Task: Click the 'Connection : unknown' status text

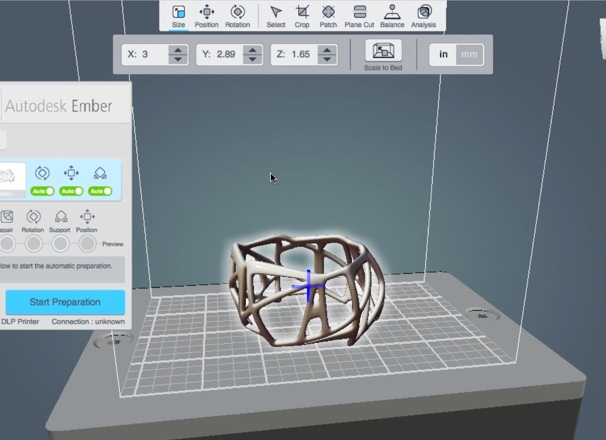Action: click(88, 322)
